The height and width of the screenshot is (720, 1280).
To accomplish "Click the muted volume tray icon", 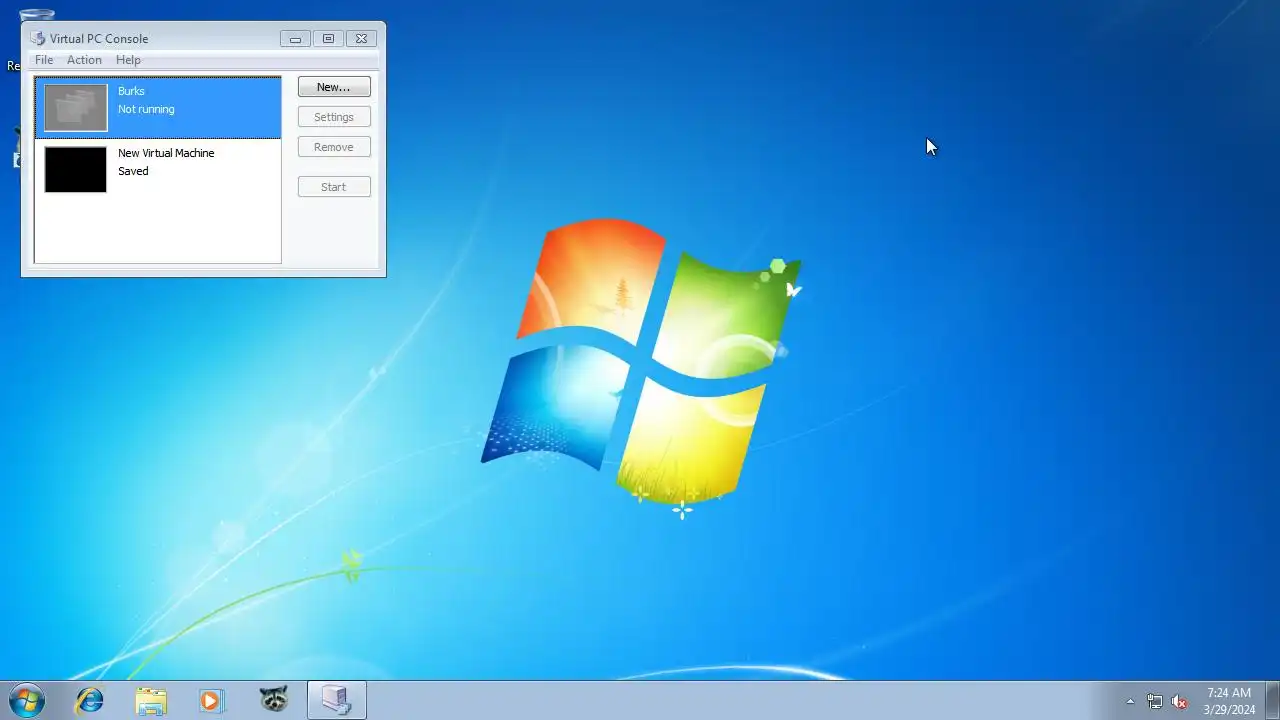I will tap(1179, 701).
